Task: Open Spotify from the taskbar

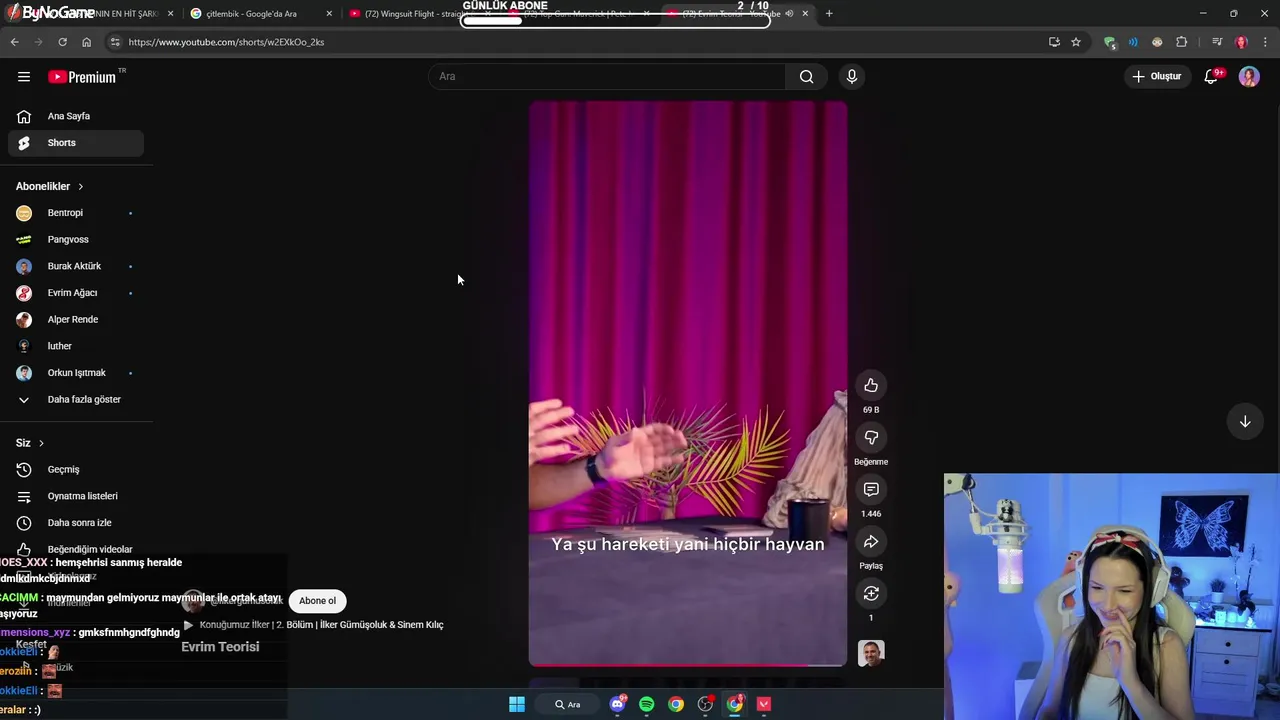Action: tap(646, 704)
